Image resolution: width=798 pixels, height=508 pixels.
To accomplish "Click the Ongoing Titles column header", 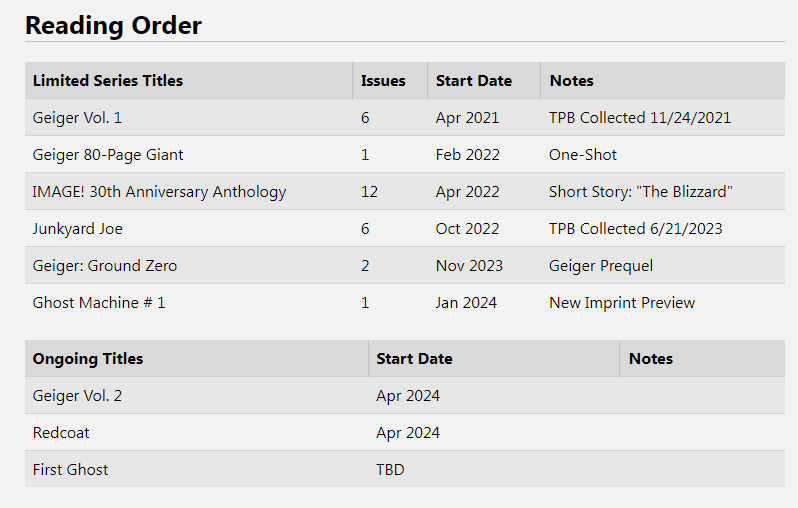I will click(88, 359).
